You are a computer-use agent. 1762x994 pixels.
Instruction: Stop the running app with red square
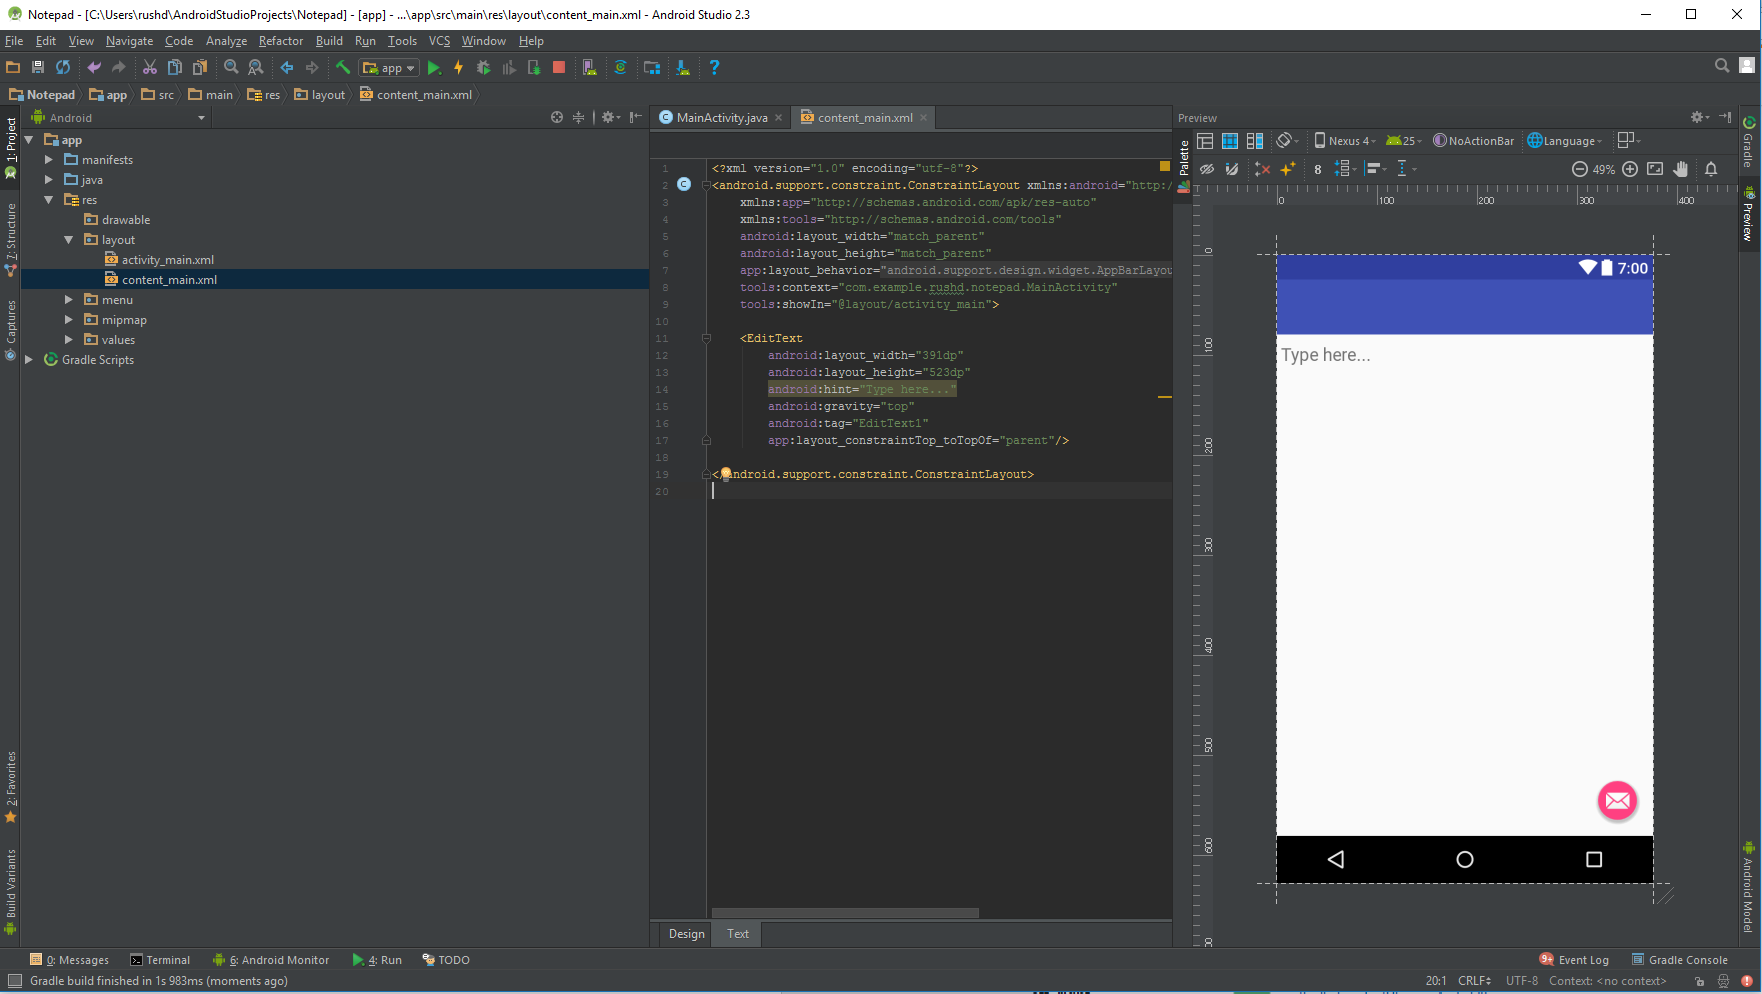559,68
